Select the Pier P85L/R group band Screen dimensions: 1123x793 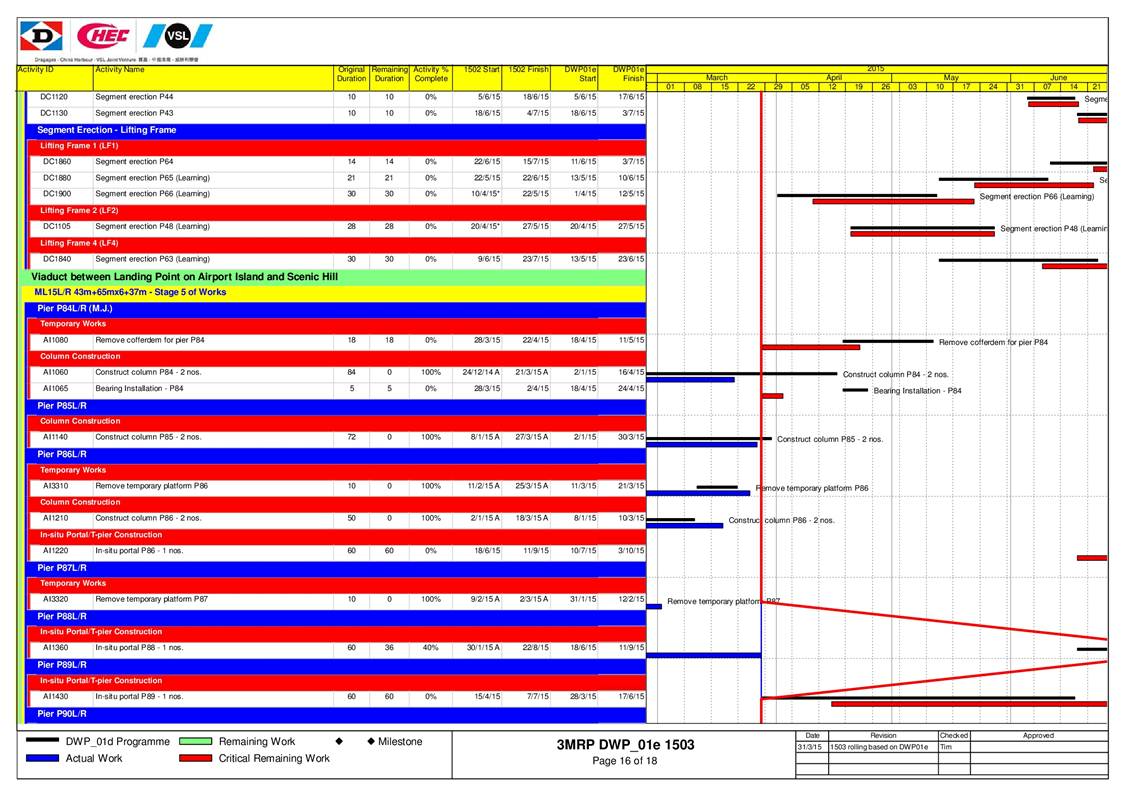336,405
